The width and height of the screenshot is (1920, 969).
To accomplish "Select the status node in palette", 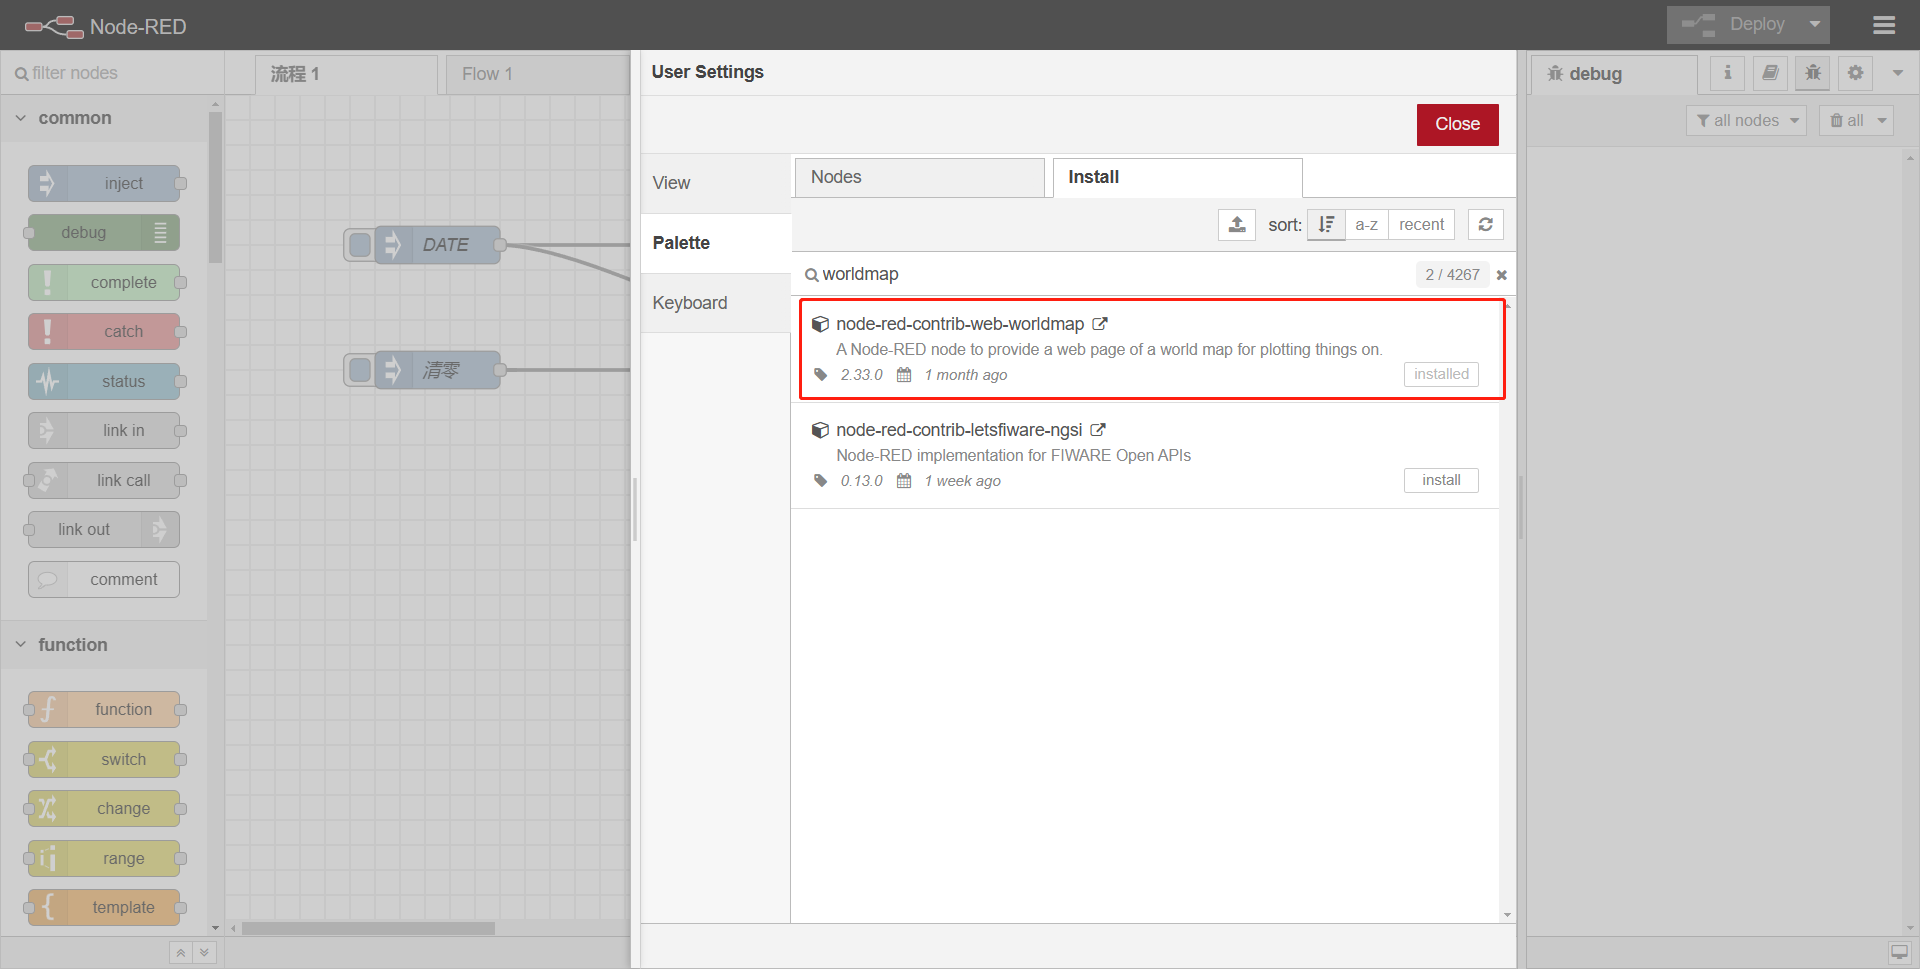I will coord(104,382).
